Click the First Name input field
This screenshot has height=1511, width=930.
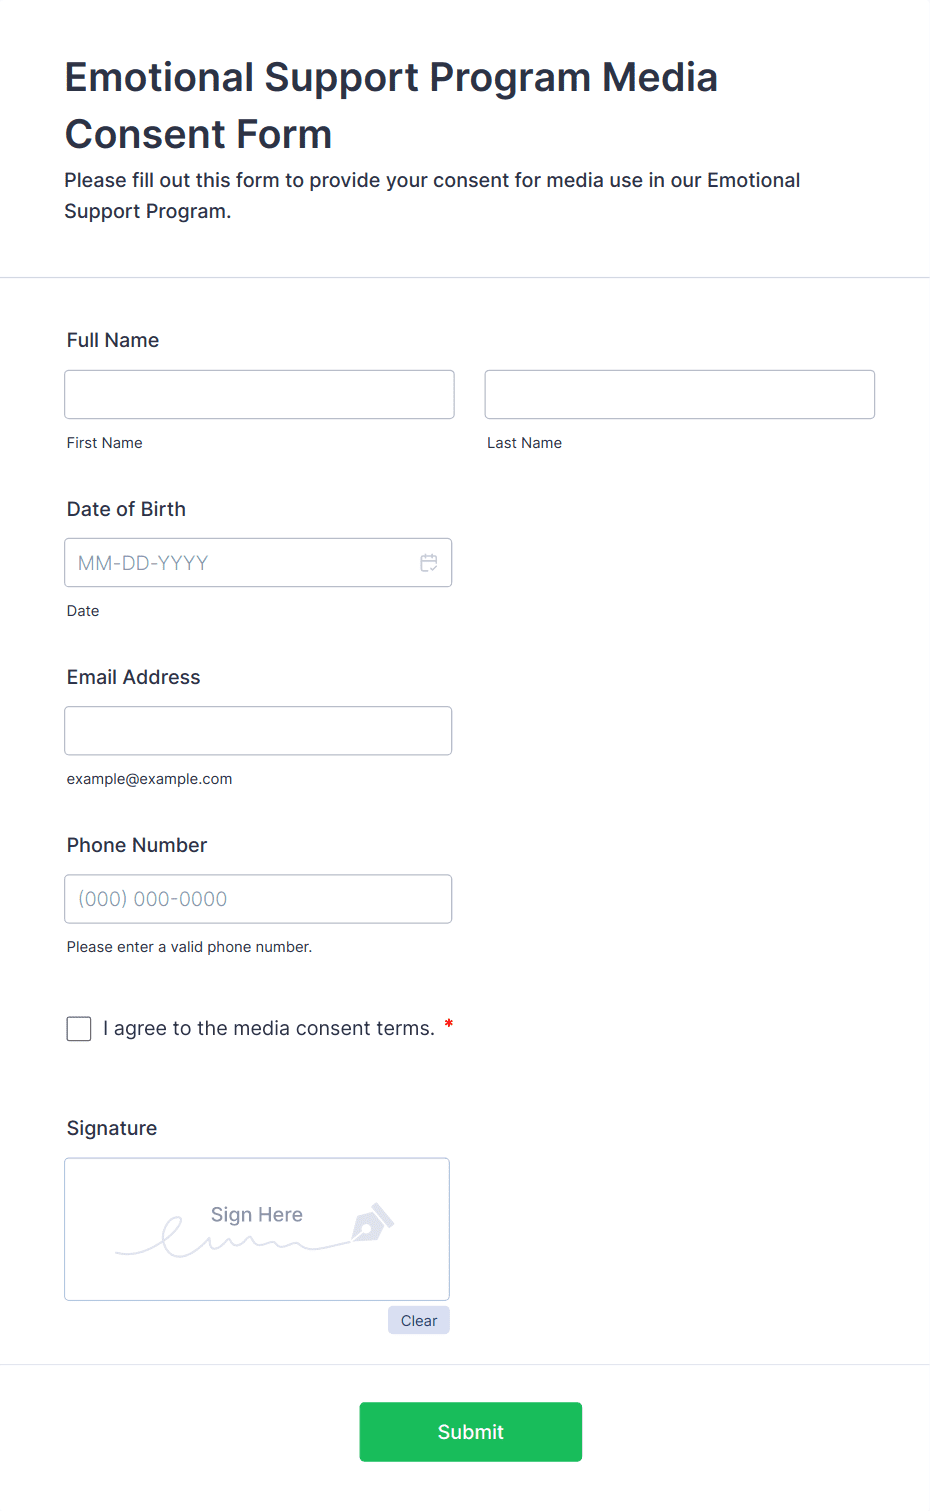click(x=259, y=395)
